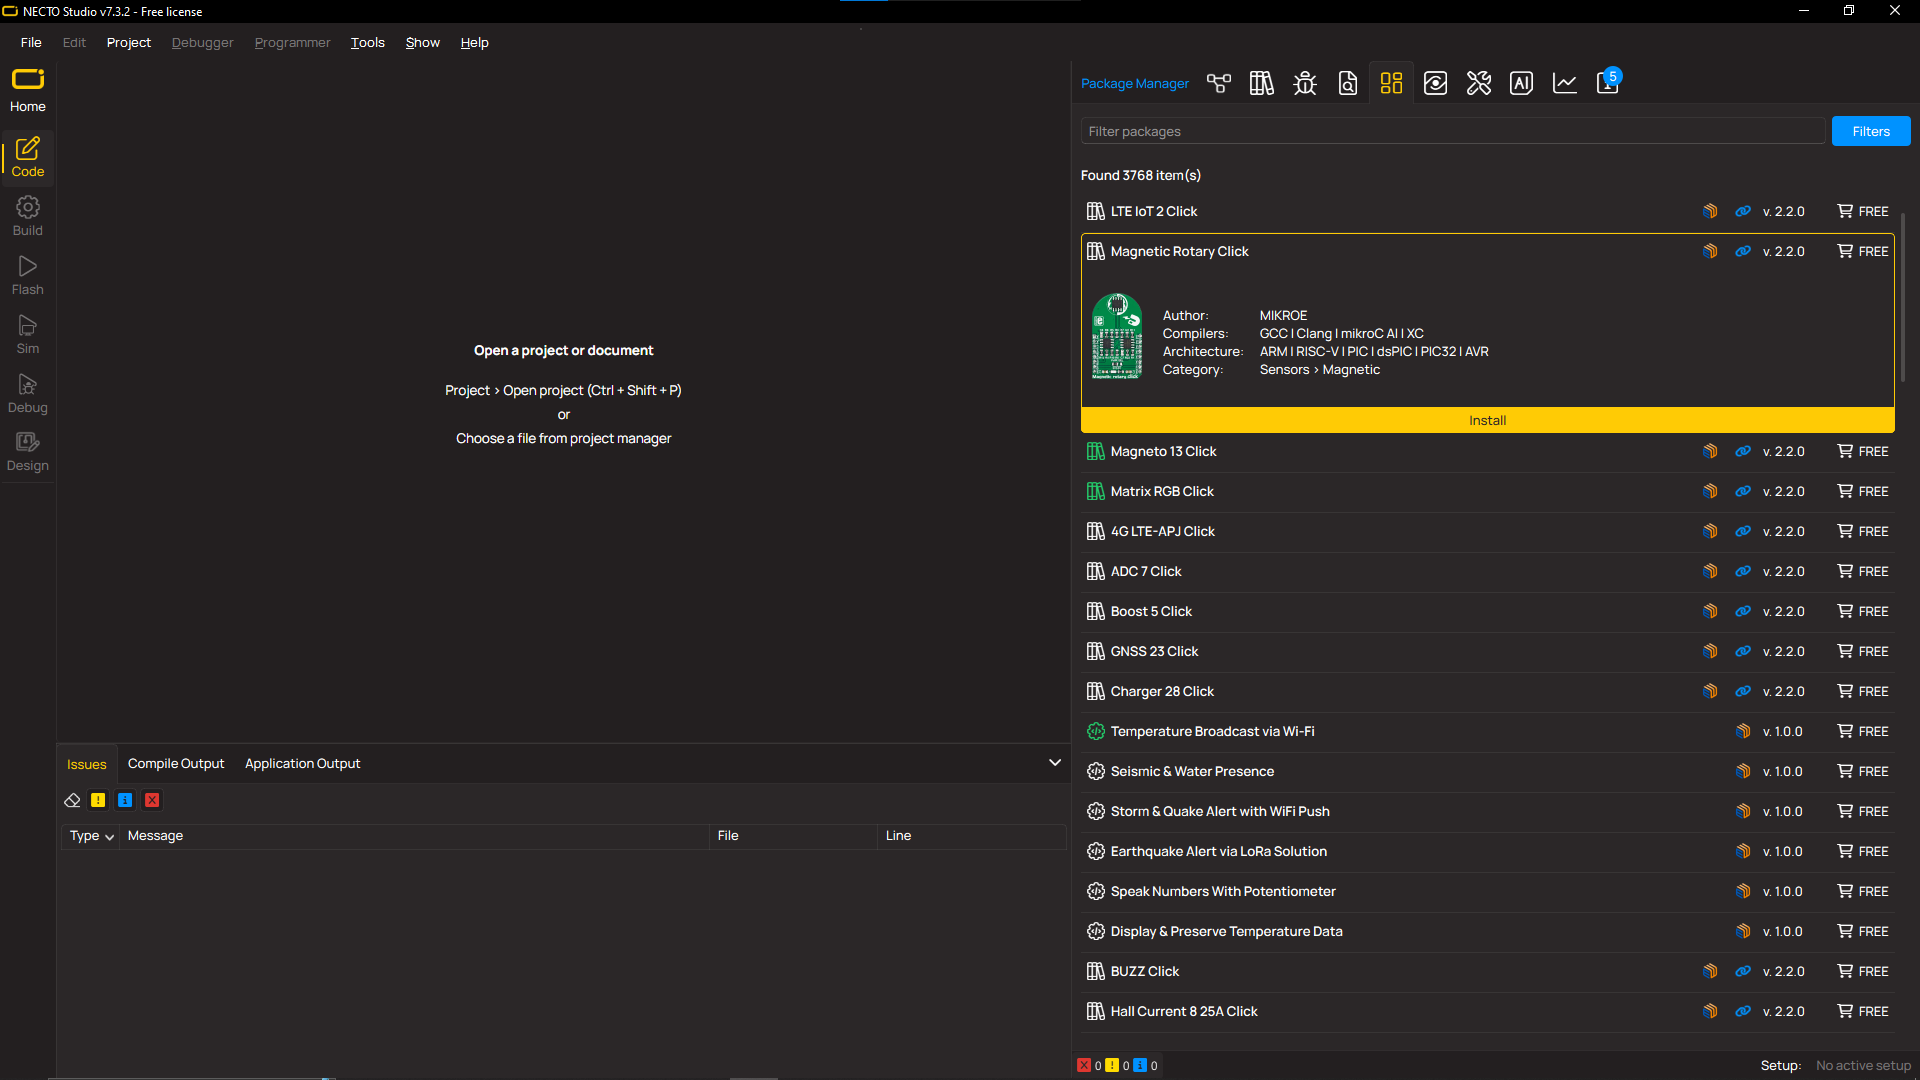The image size is (1920, 1080).
Task: Open the AI assistant panel icon
Action: pos(1521,83)
